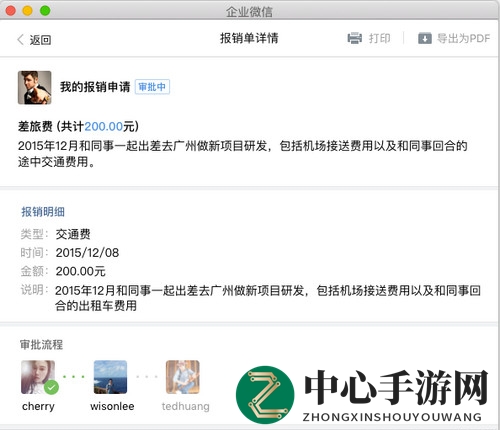Click the 出租车费用 description line
Viewport: 500px width, 430px height.
pyautogui.click(x=96, y=306)
